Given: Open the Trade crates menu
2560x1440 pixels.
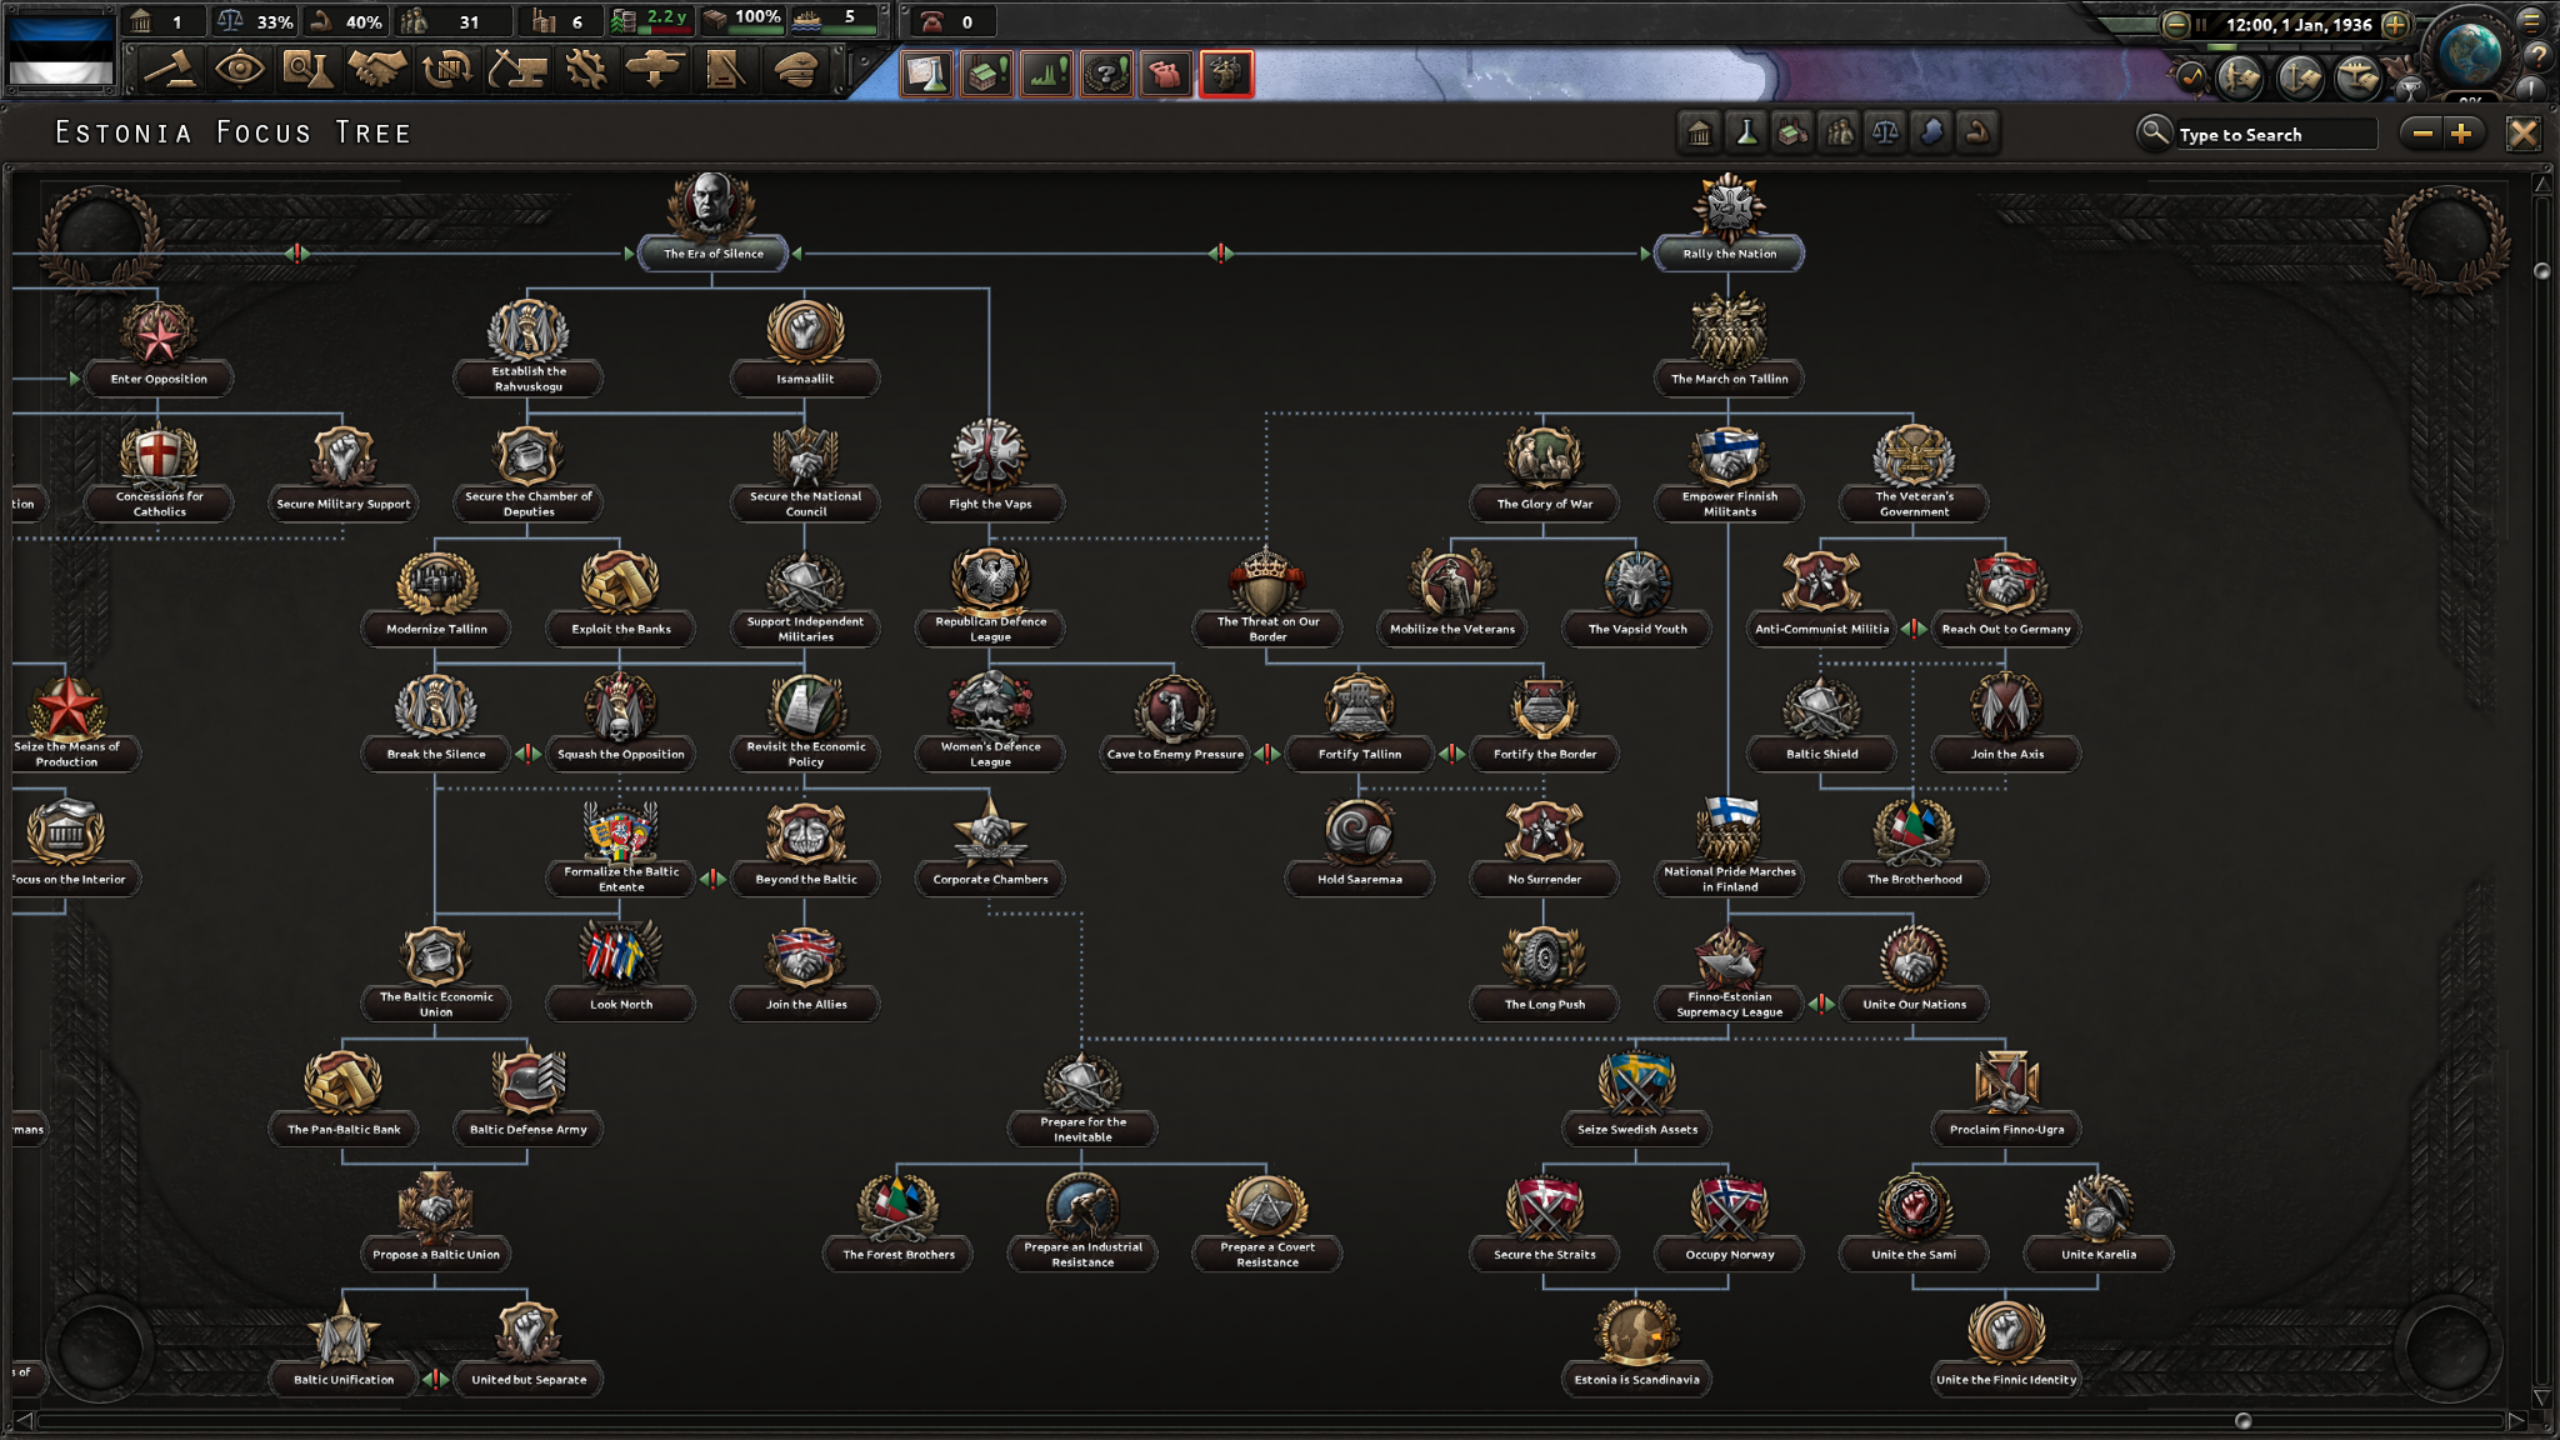Looking at the screenshot, I should (x=447, y=71).
